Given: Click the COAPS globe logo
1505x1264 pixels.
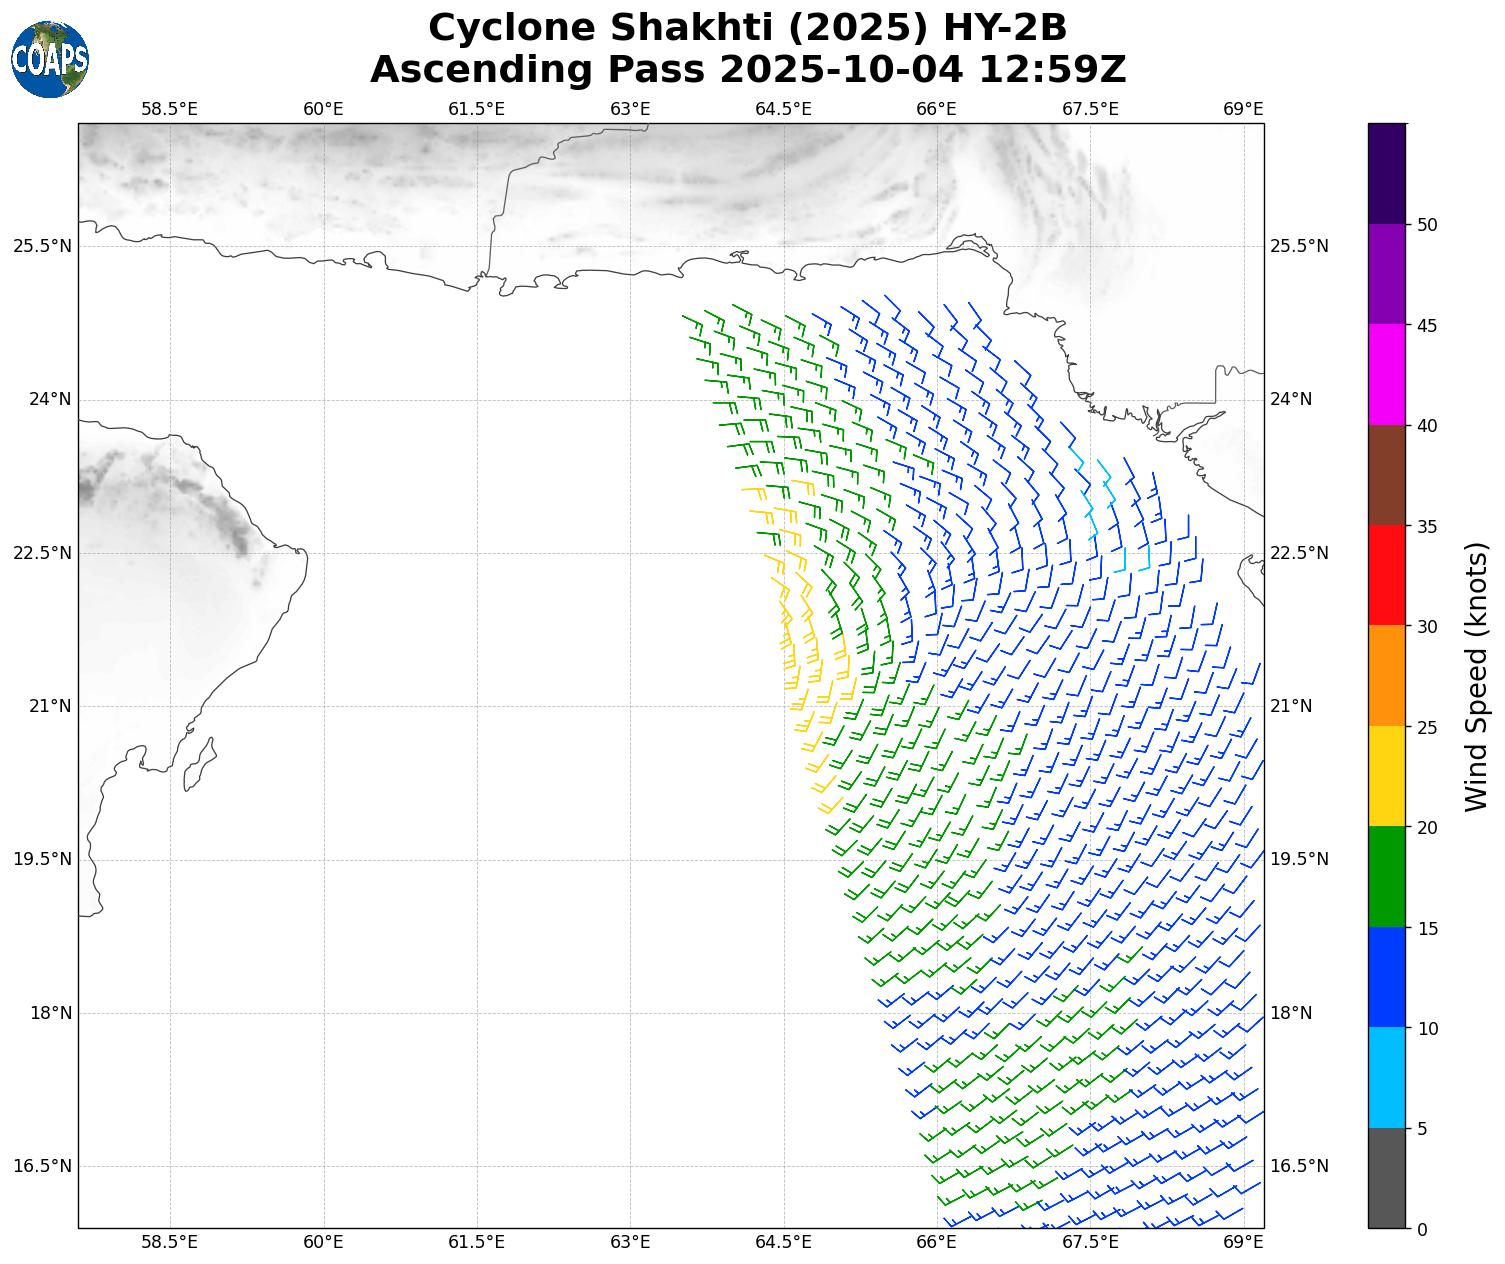Looking at the screenshot, I should pyautogui.click(x=50, y=60).
